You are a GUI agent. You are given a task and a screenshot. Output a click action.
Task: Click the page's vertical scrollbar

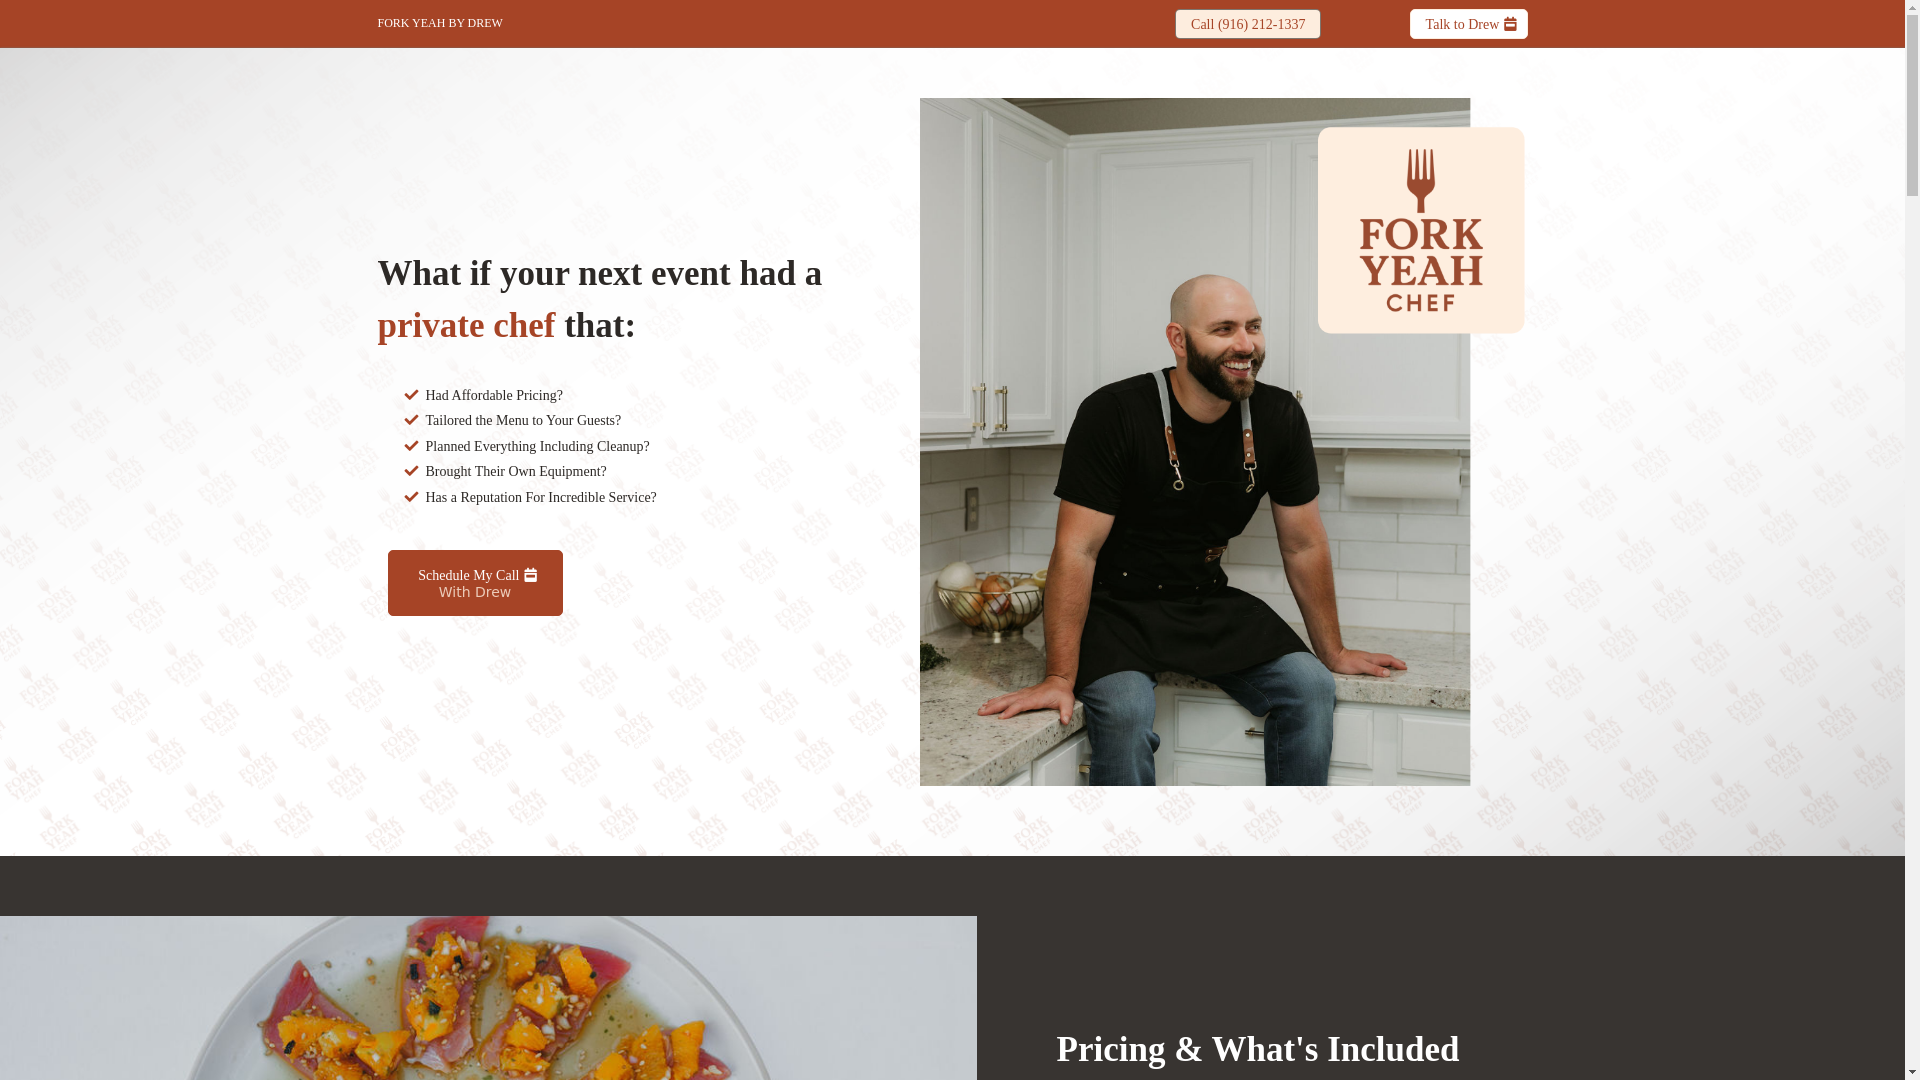pos(1912,540)
